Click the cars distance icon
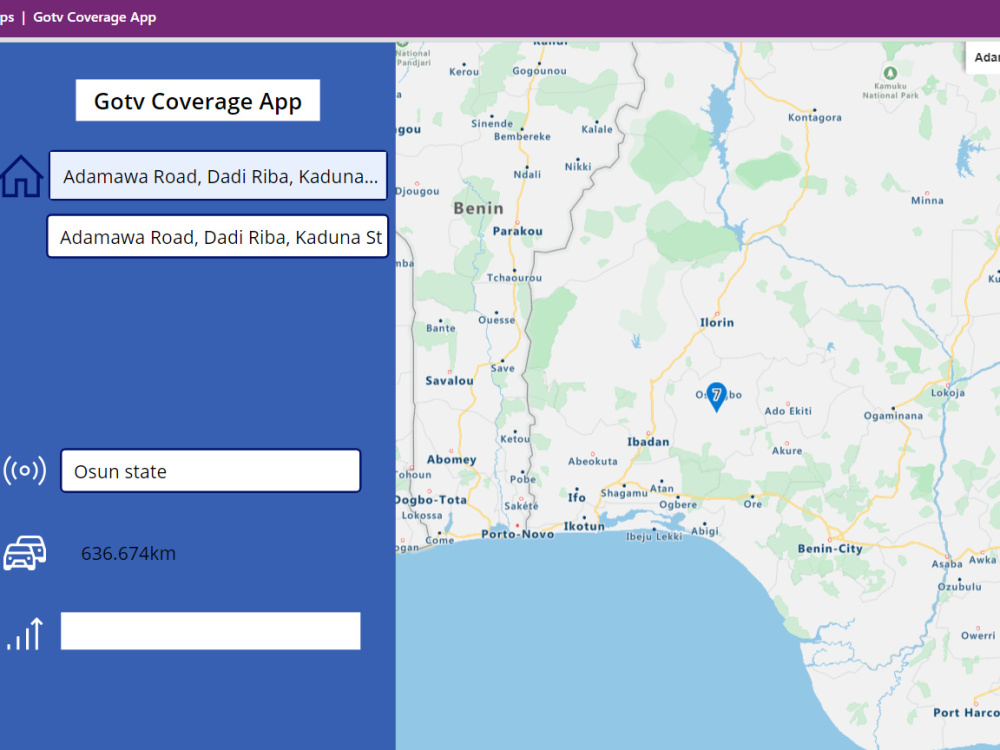Viewport: 1000px width, 750px height. tap(25, 552)
